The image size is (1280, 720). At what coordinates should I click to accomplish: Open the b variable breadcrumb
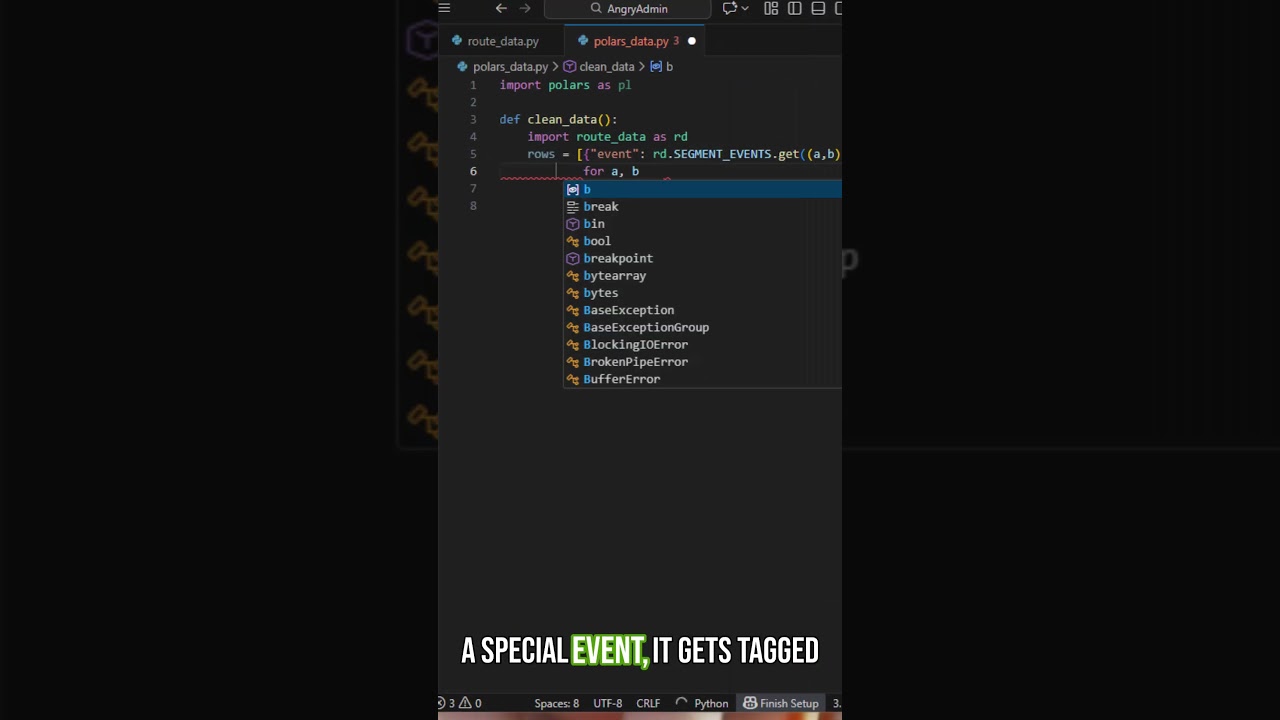[662, 67]
